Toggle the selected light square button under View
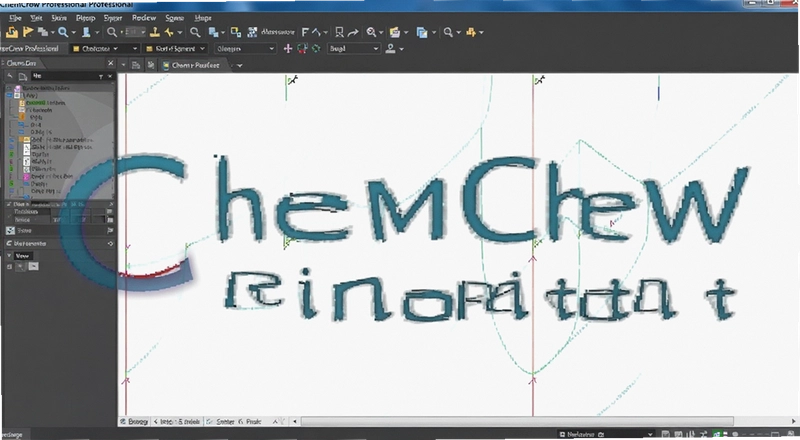This screenshot has height=440, width=800. coord(33,266)
